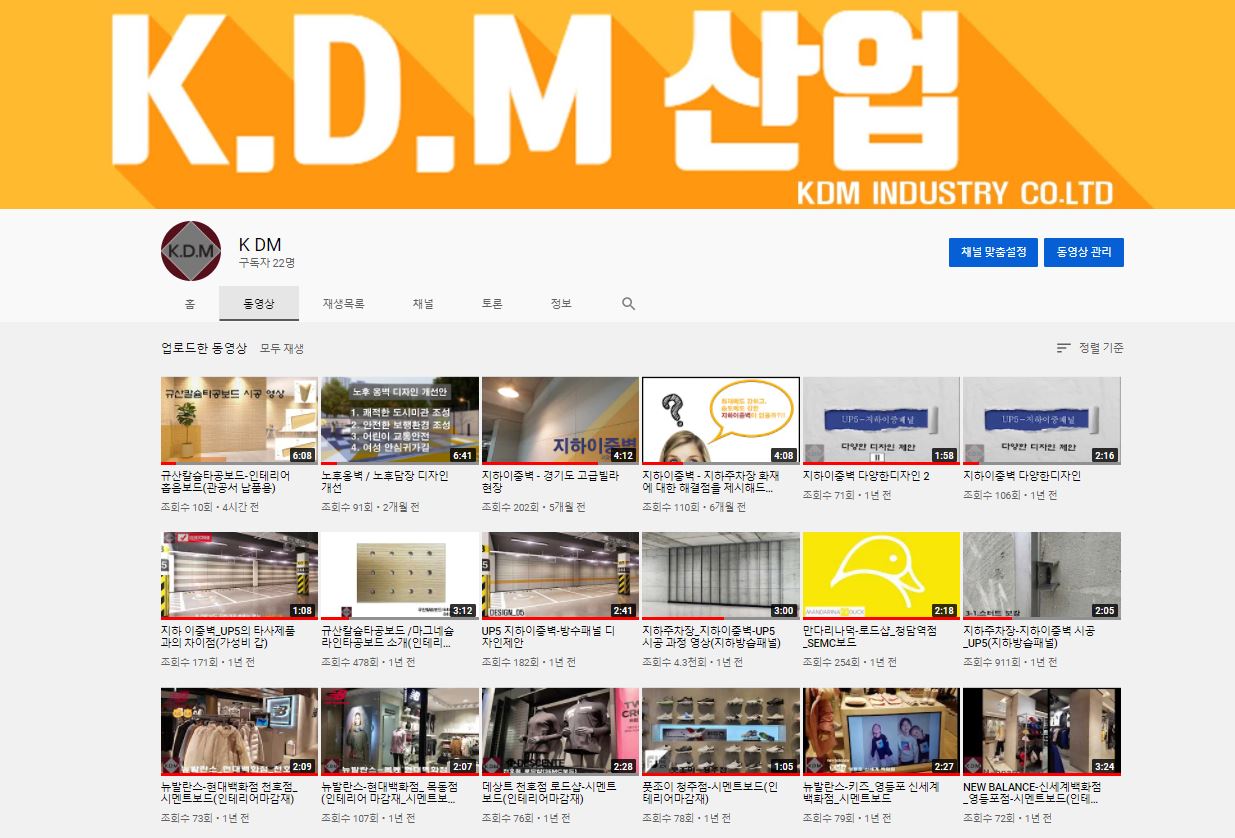Open the 지하이중벽 경기도 고급빌라 thumbnail (4:12)
Screen dimensions: 1235x838
click(560, 420)
